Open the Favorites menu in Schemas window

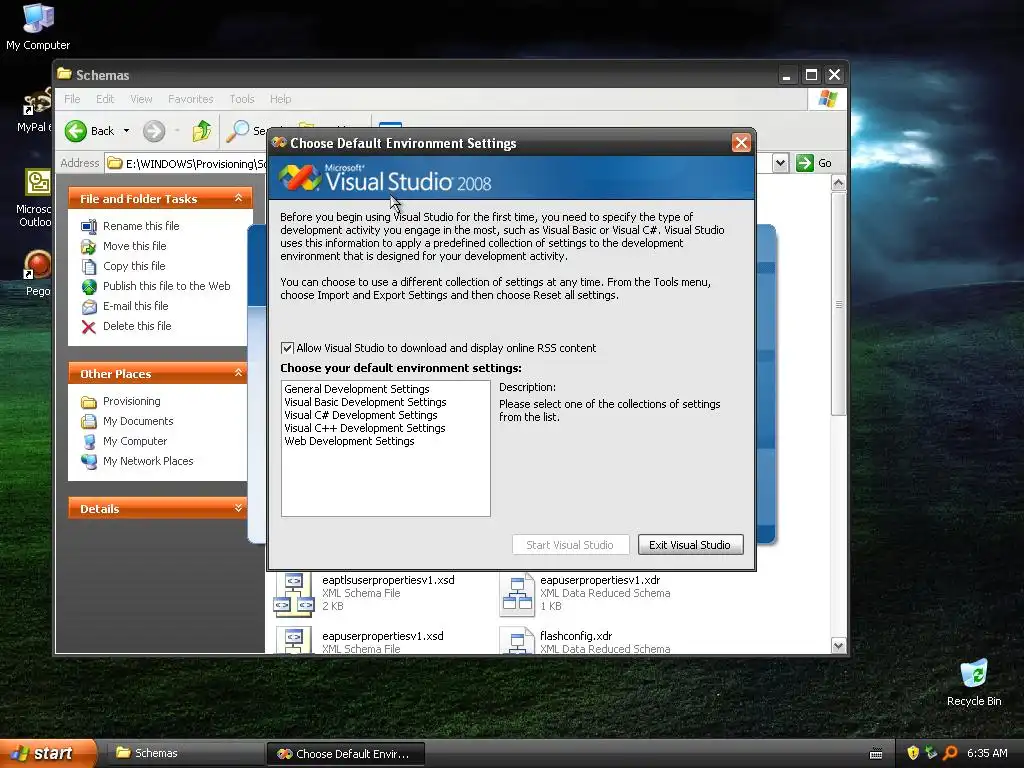point(191,99)
